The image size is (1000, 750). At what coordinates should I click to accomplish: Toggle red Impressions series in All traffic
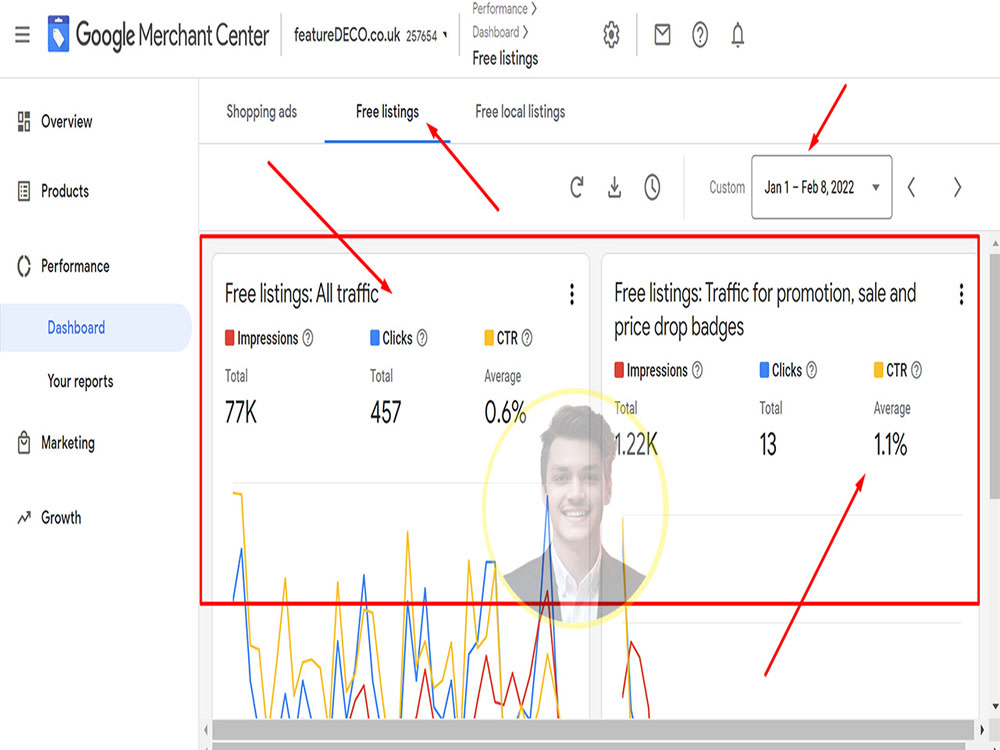click(230, 338)
